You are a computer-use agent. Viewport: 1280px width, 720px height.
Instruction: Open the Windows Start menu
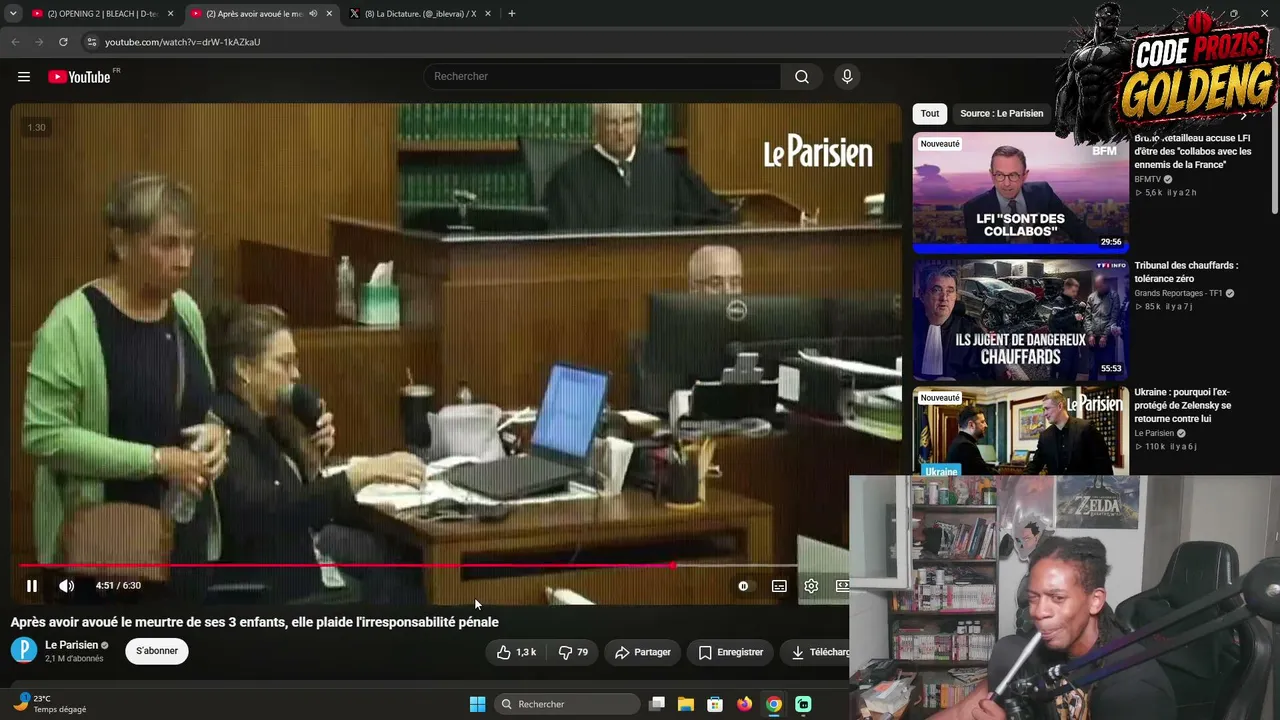click(478, 704)
